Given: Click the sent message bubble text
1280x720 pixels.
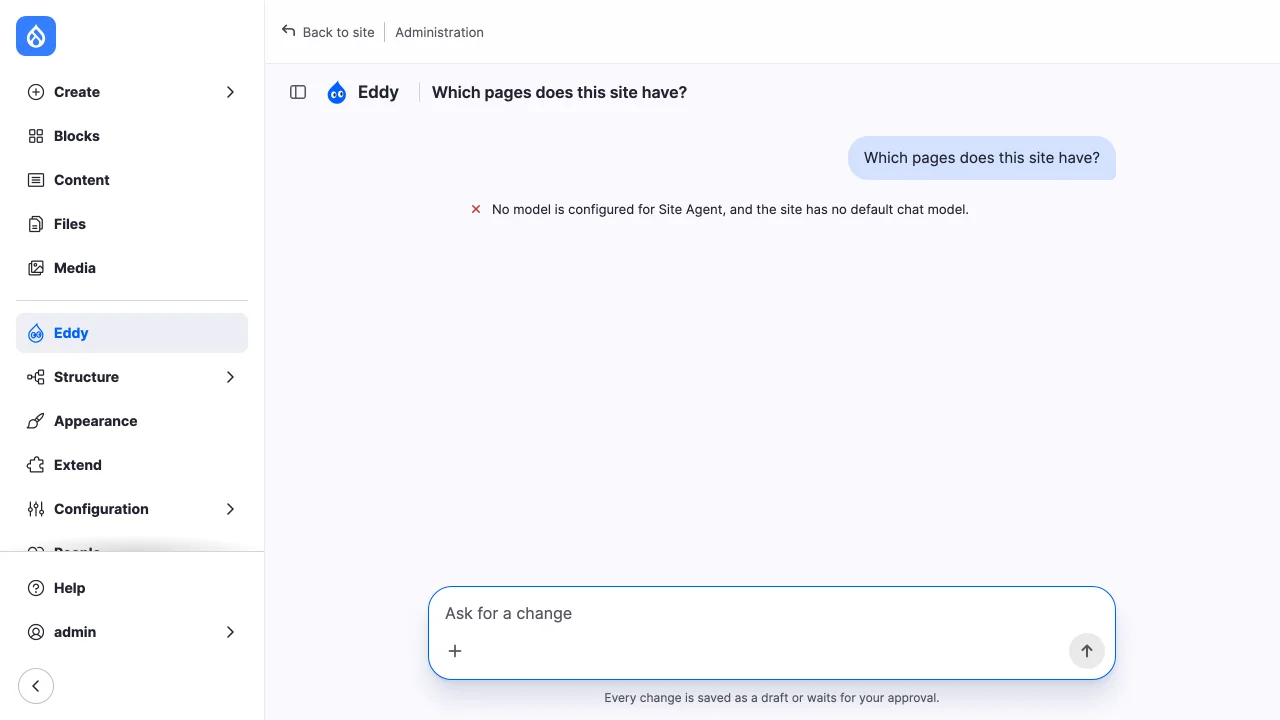Looking at the screenshot, I should pyautogui.click(x=982, y=158).
